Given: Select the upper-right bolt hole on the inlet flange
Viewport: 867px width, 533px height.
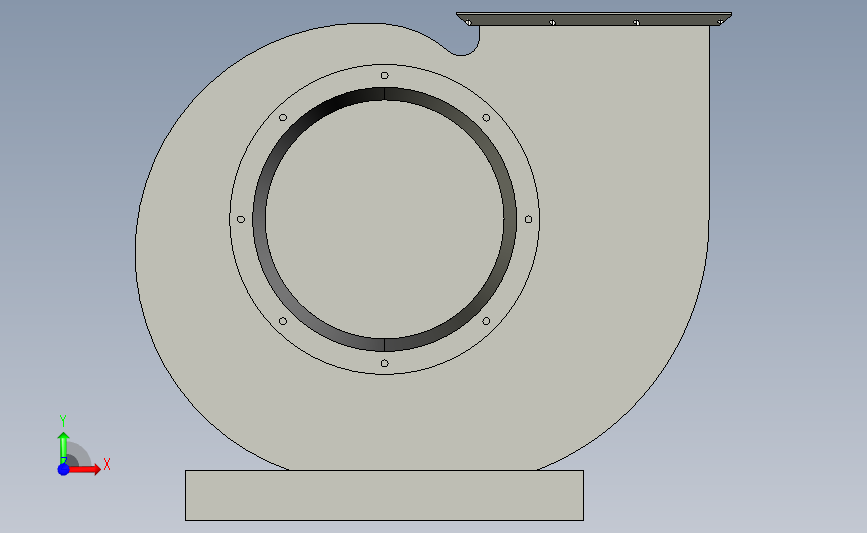Looking at the screenshot, I should [x=486, y=117].
